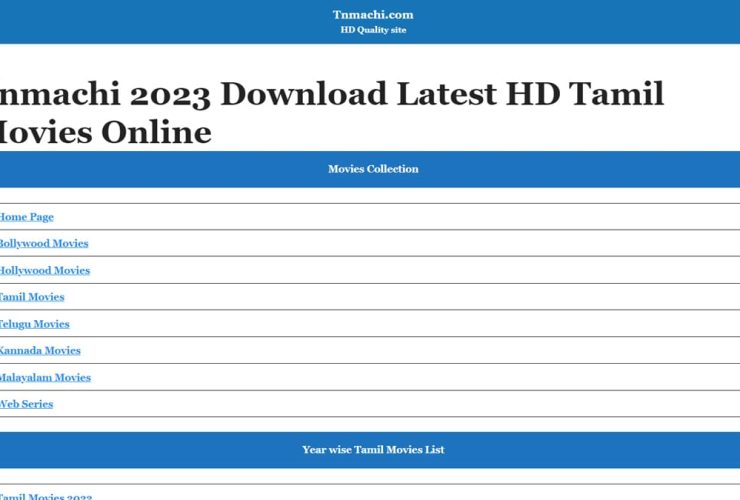
Task: Click the Tnmachi.com site title
Action: [x=373, y=14]
